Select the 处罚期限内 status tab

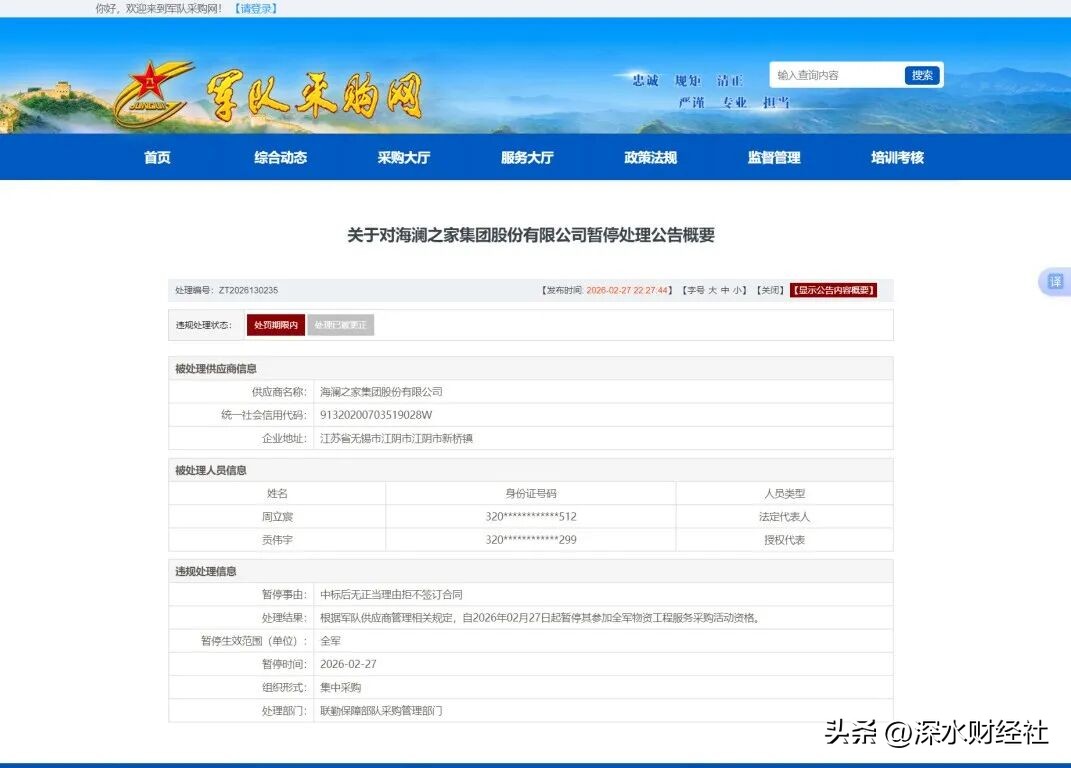point(276,325)
